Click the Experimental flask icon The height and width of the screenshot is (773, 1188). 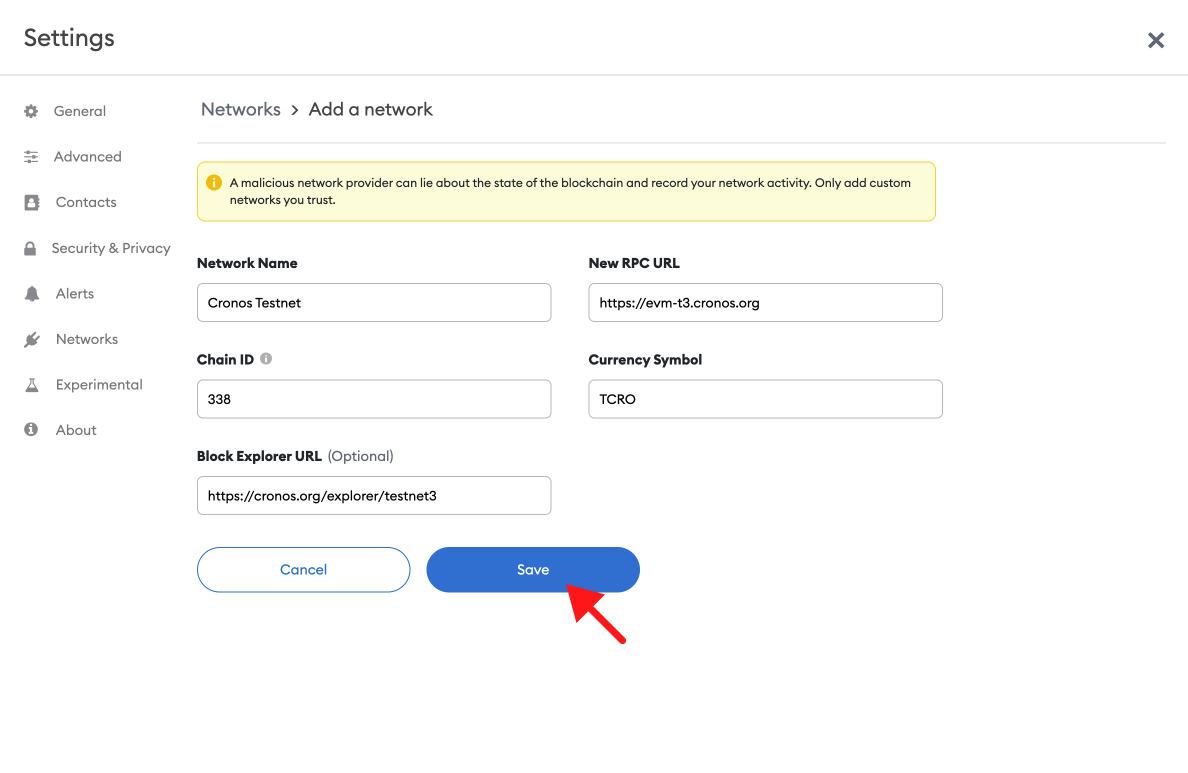(32, 385)
